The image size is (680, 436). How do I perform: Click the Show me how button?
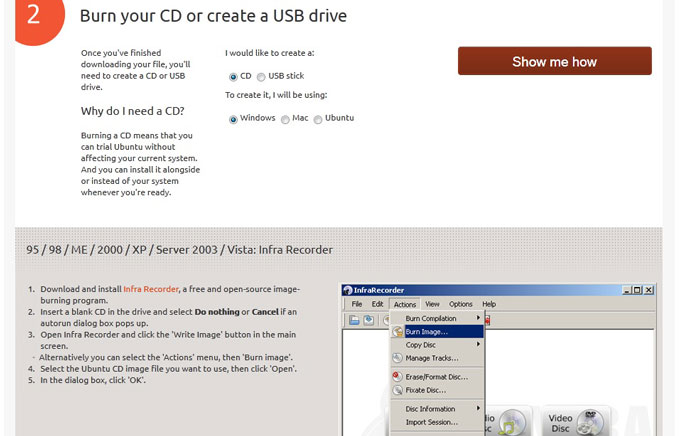point(555,61)
